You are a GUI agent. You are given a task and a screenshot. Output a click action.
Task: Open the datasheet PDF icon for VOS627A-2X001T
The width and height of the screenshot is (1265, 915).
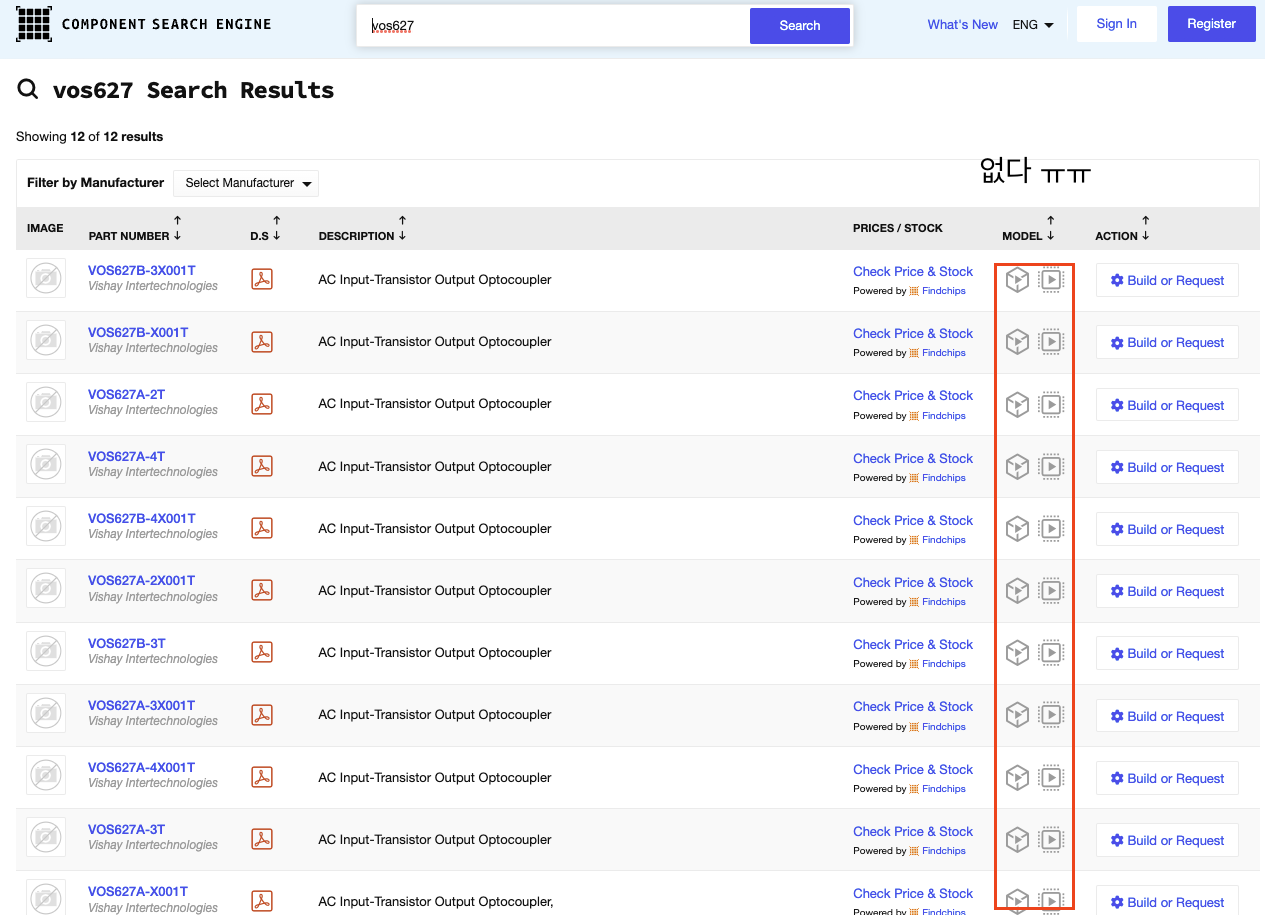coord(262,590)
